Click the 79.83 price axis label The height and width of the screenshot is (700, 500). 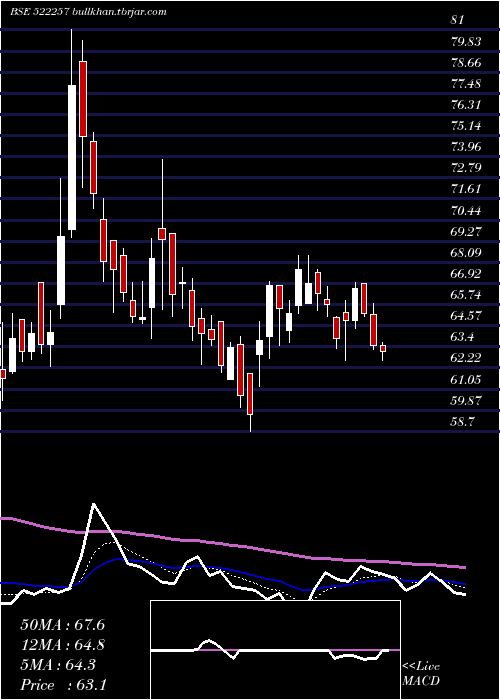(466, 42)
